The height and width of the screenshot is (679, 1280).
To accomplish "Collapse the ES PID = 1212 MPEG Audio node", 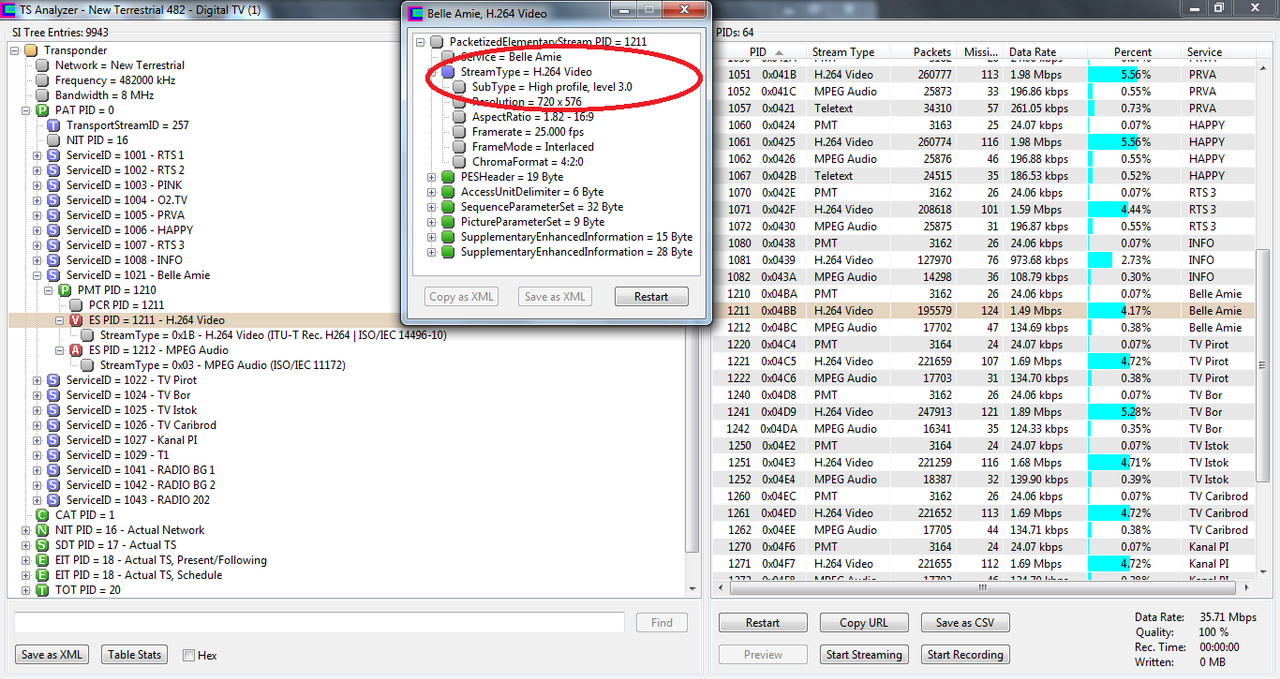I will pyautogui.click(x=59, y=350).
